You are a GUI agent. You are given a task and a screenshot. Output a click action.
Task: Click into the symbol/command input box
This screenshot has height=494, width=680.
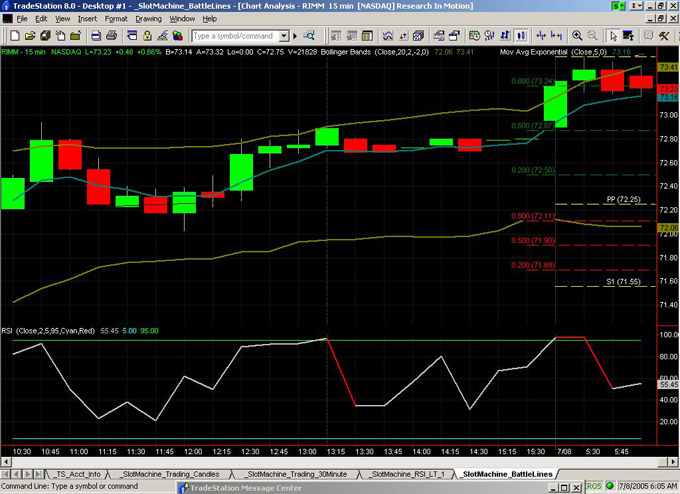(x=235, y=36)
